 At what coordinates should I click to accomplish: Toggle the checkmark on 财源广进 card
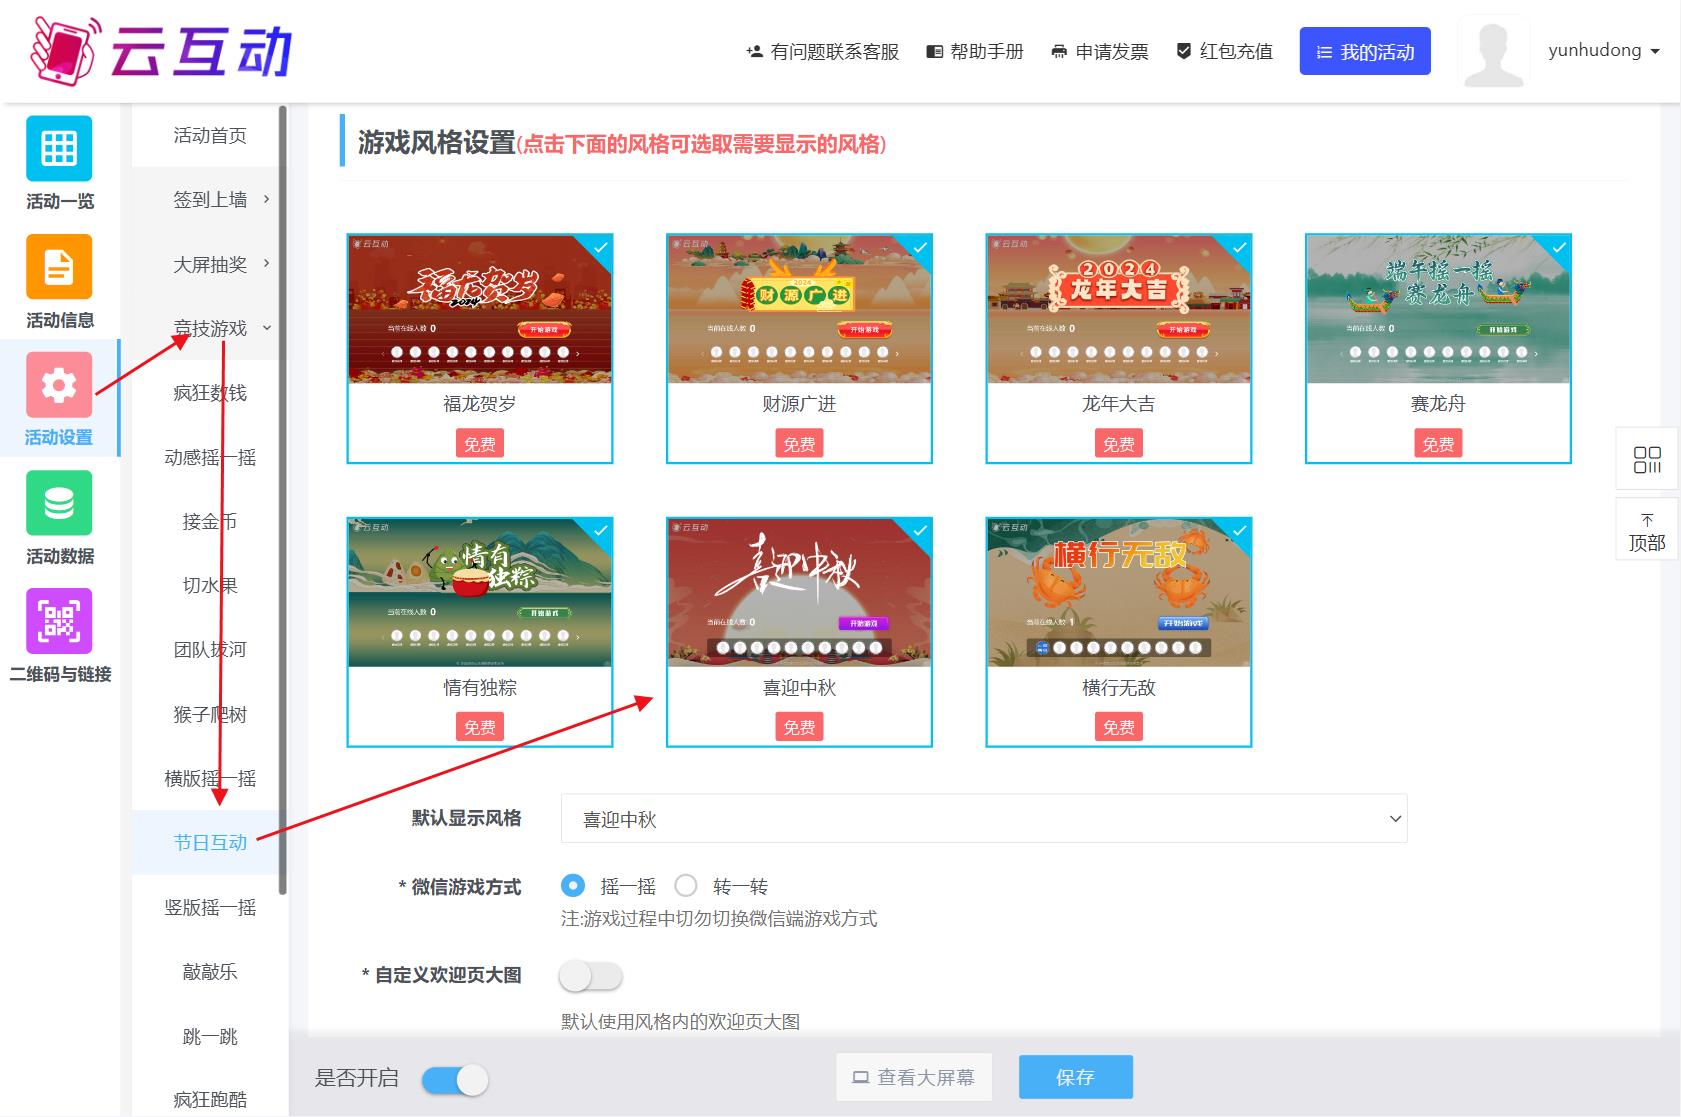click(x=920, y=247)
